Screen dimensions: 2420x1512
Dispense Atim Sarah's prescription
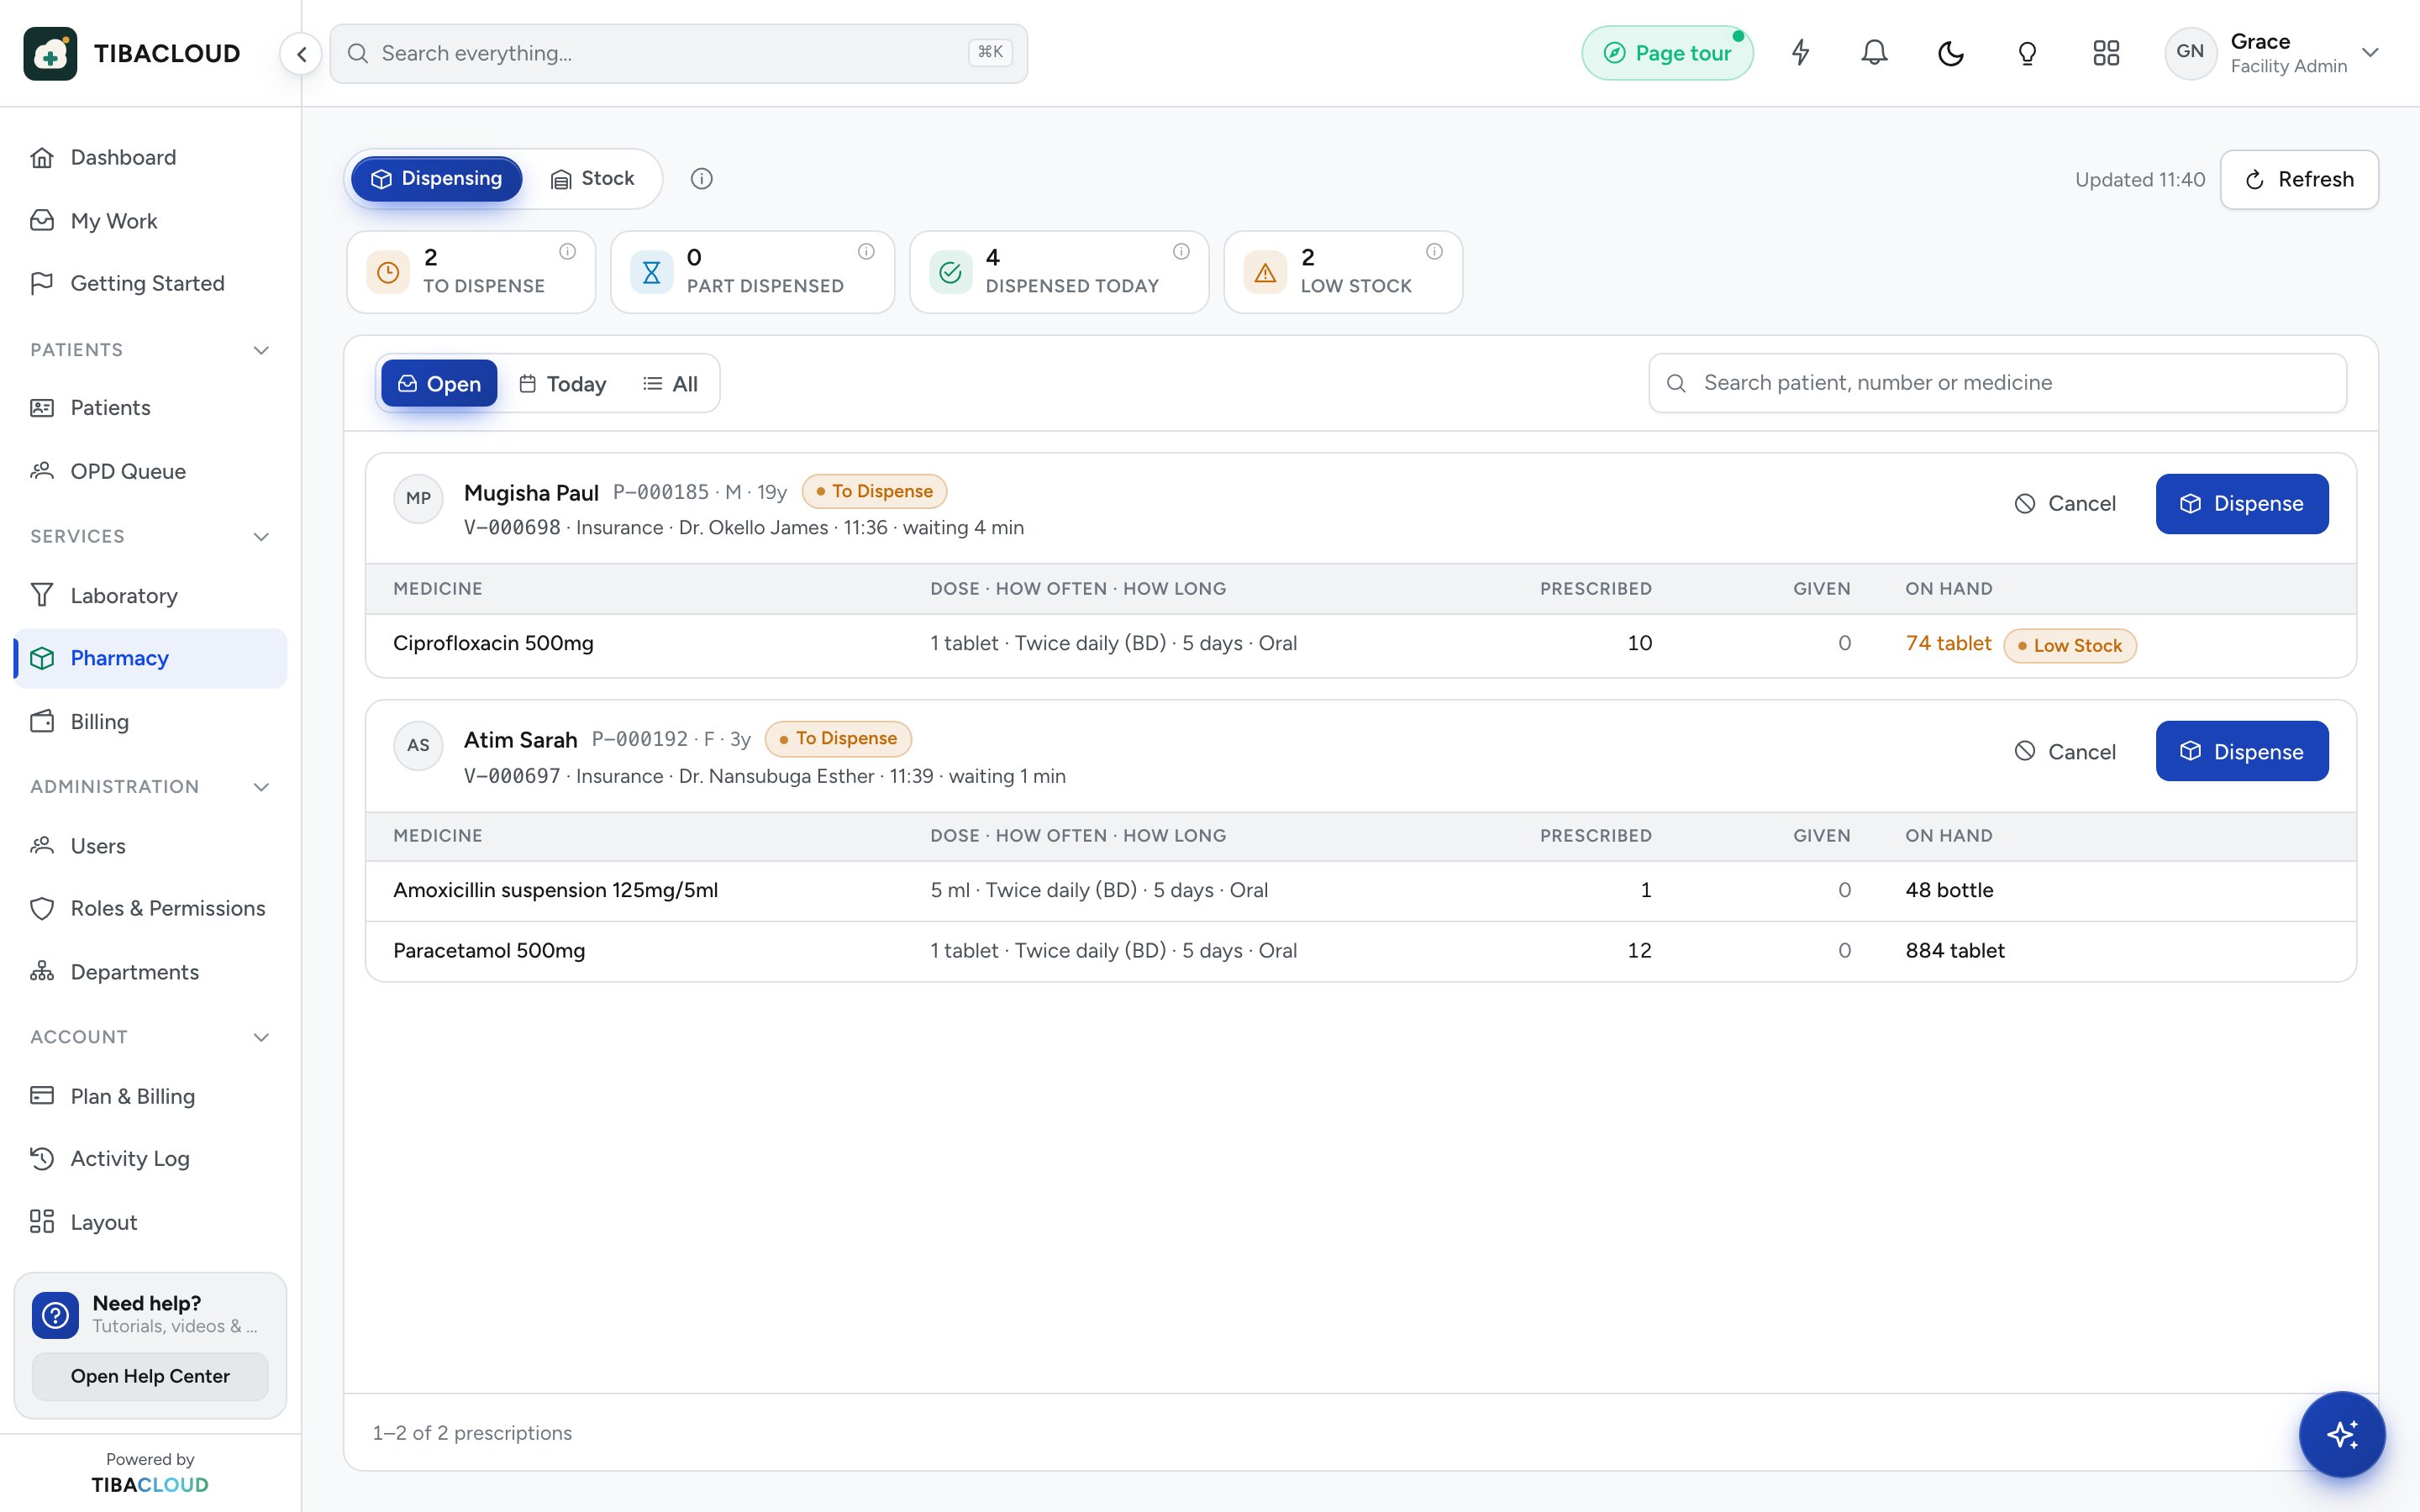coord(2241,751)
